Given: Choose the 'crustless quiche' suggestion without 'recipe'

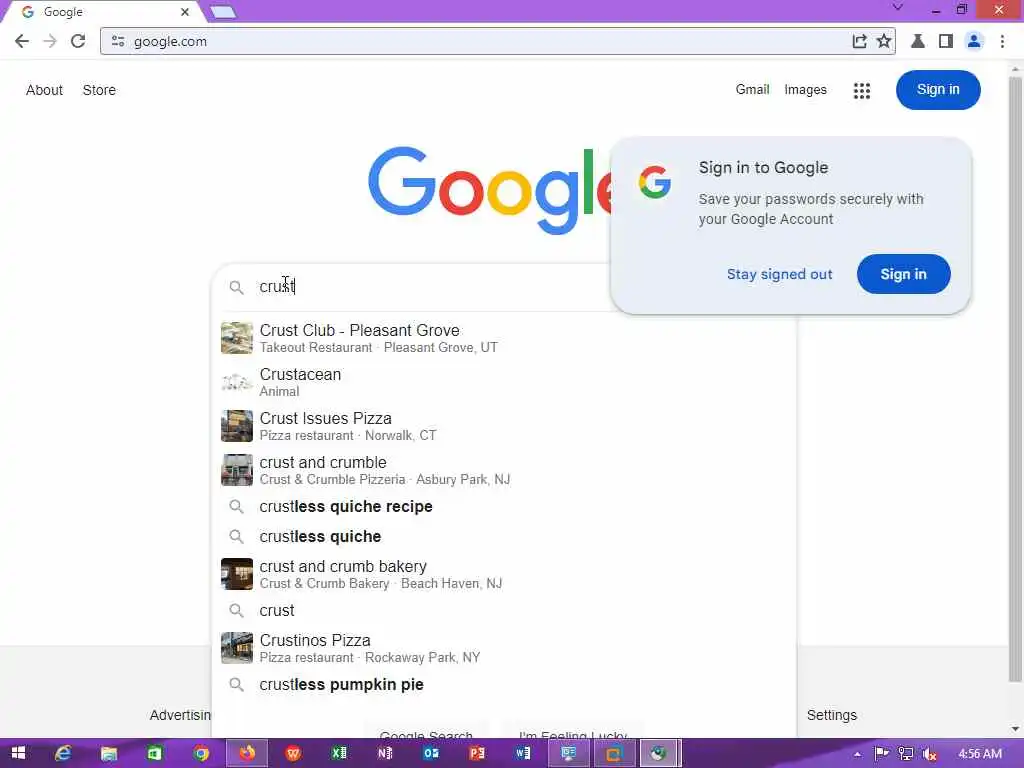Looking at the screenshot, I should (504, 536).
